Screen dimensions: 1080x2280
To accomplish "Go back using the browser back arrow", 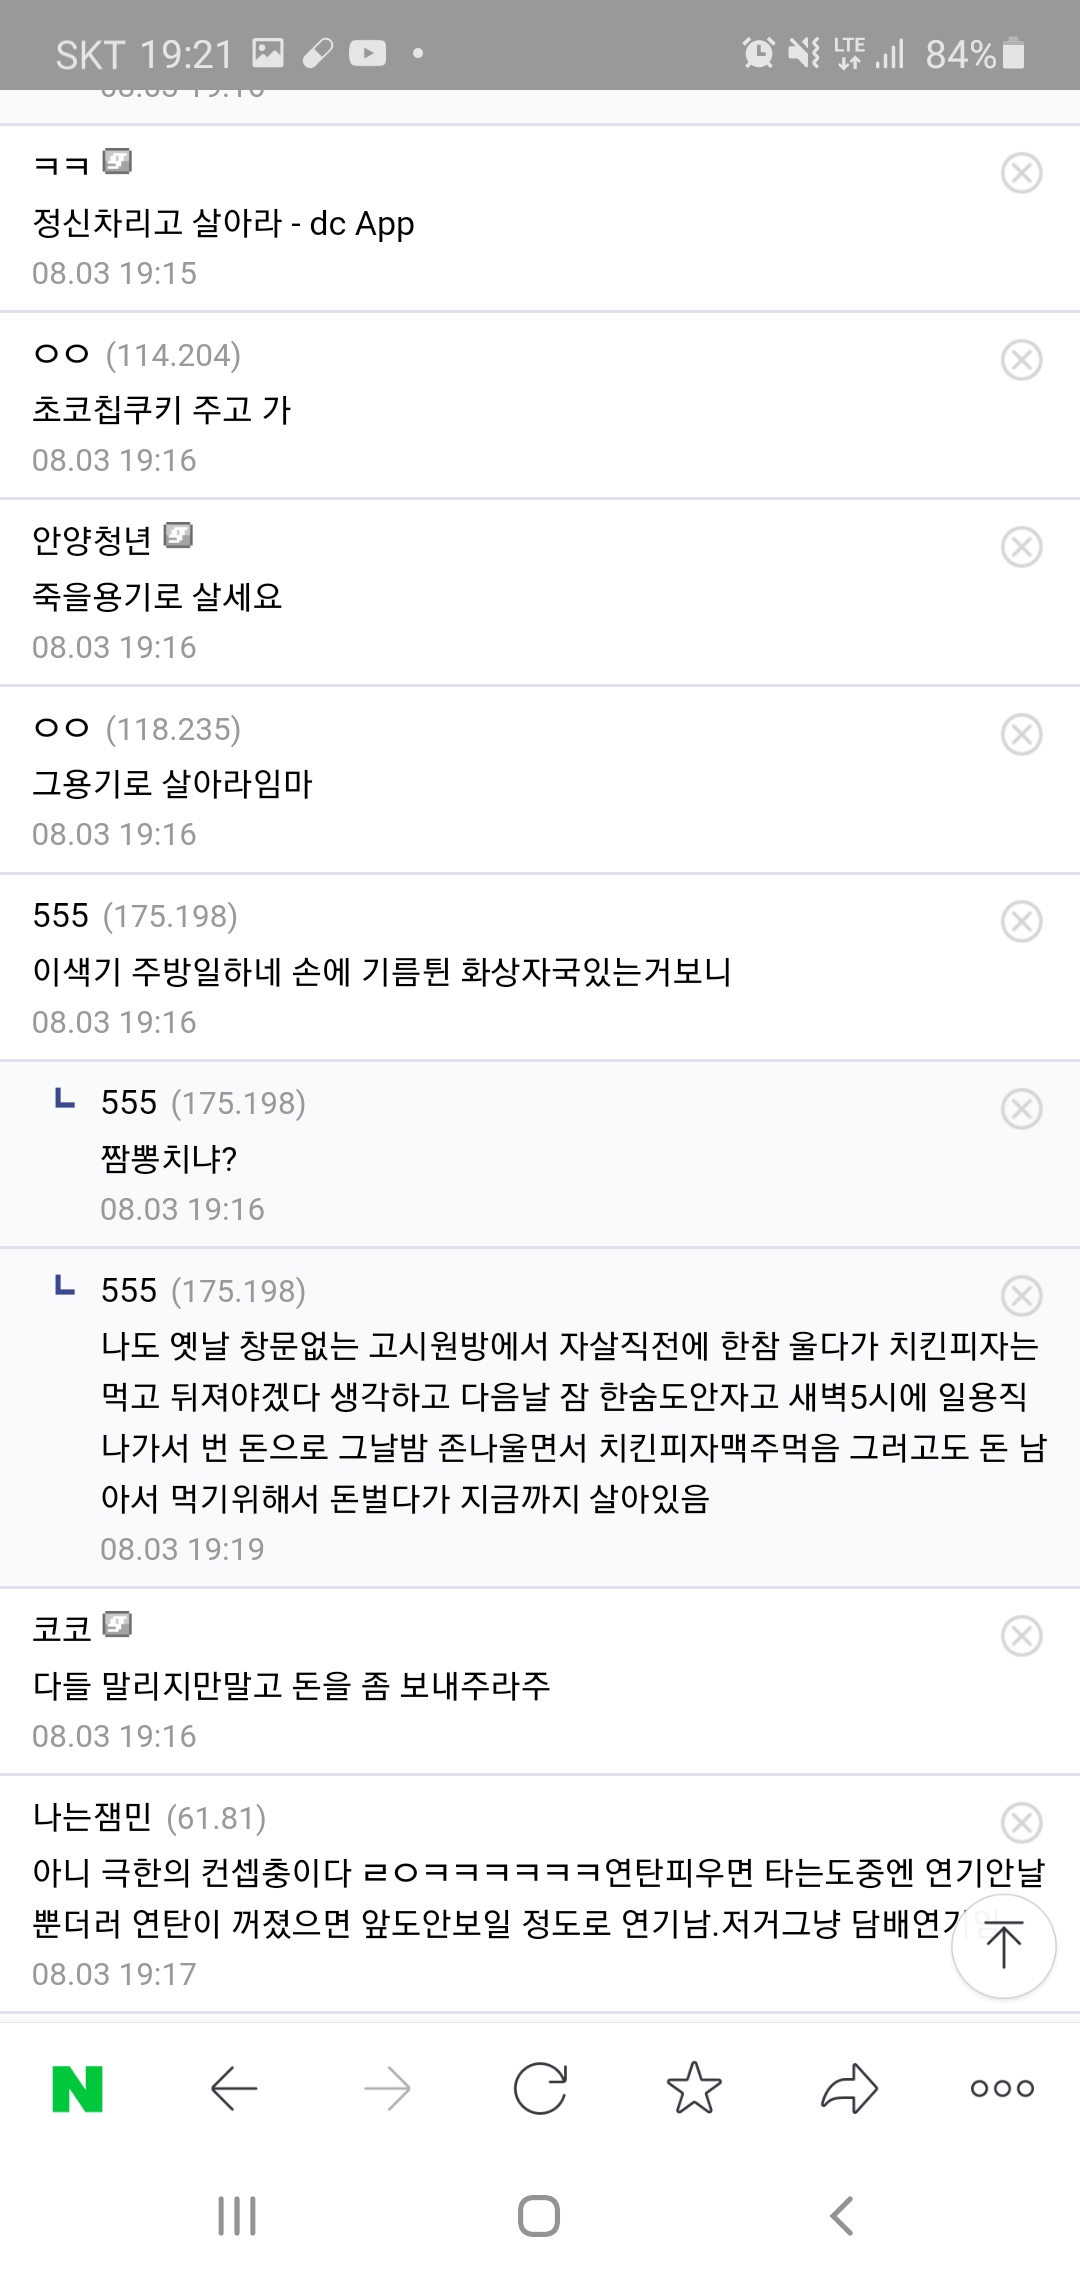I will 235,2088.
